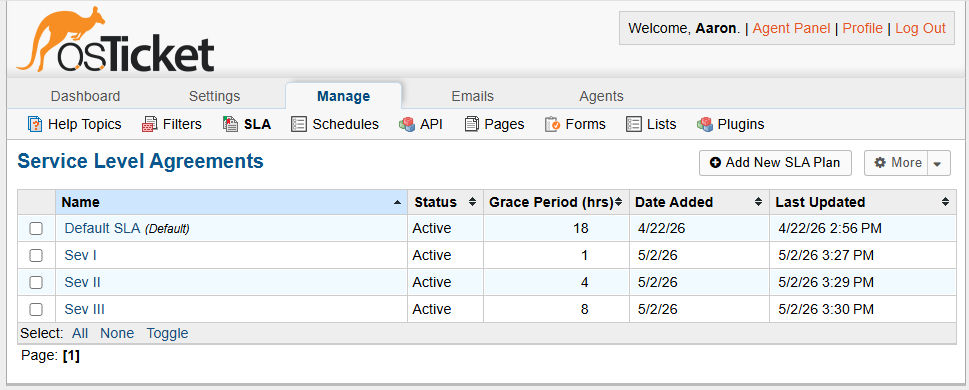Select the Sev III row checkbox
Viewport: 969px width, 390px height.
(36, 309)
